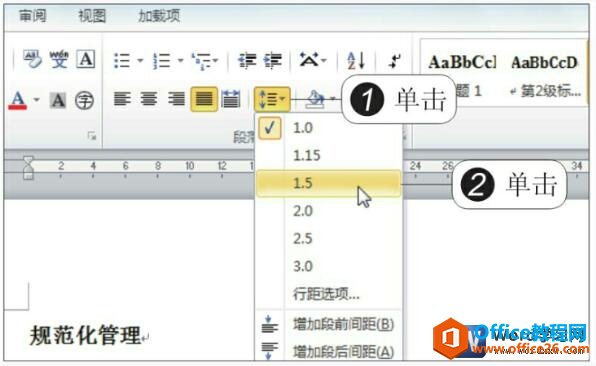Click in the 规范化管理 heading text
This screenshot has height=366, width=596.
coord(85,336)
